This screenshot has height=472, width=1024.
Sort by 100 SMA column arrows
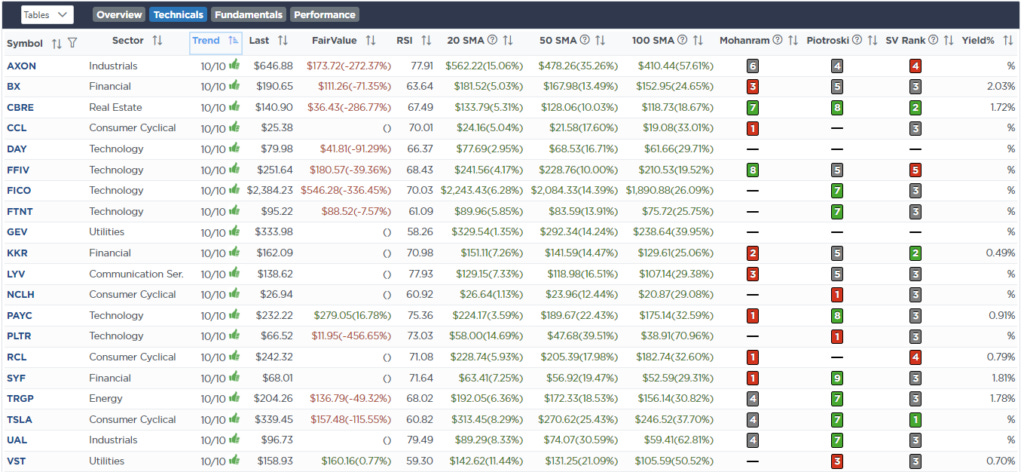click(x=697, y=40)
